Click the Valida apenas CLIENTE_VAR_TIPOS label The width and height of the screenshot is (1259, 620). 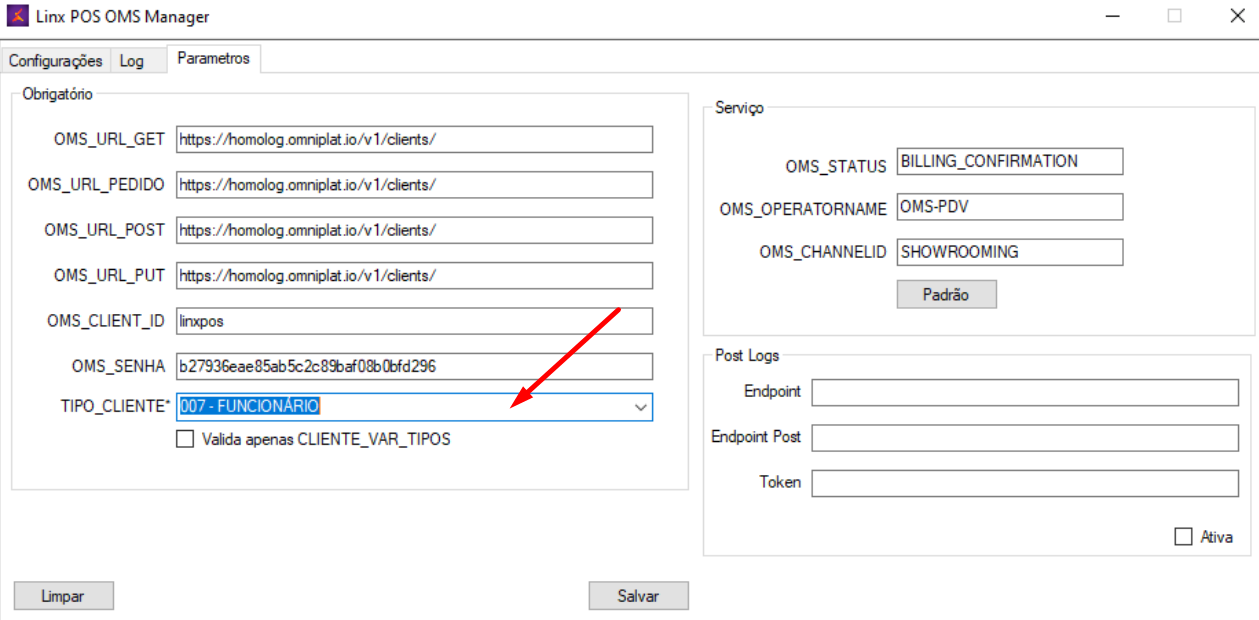(x=326, y=439)
